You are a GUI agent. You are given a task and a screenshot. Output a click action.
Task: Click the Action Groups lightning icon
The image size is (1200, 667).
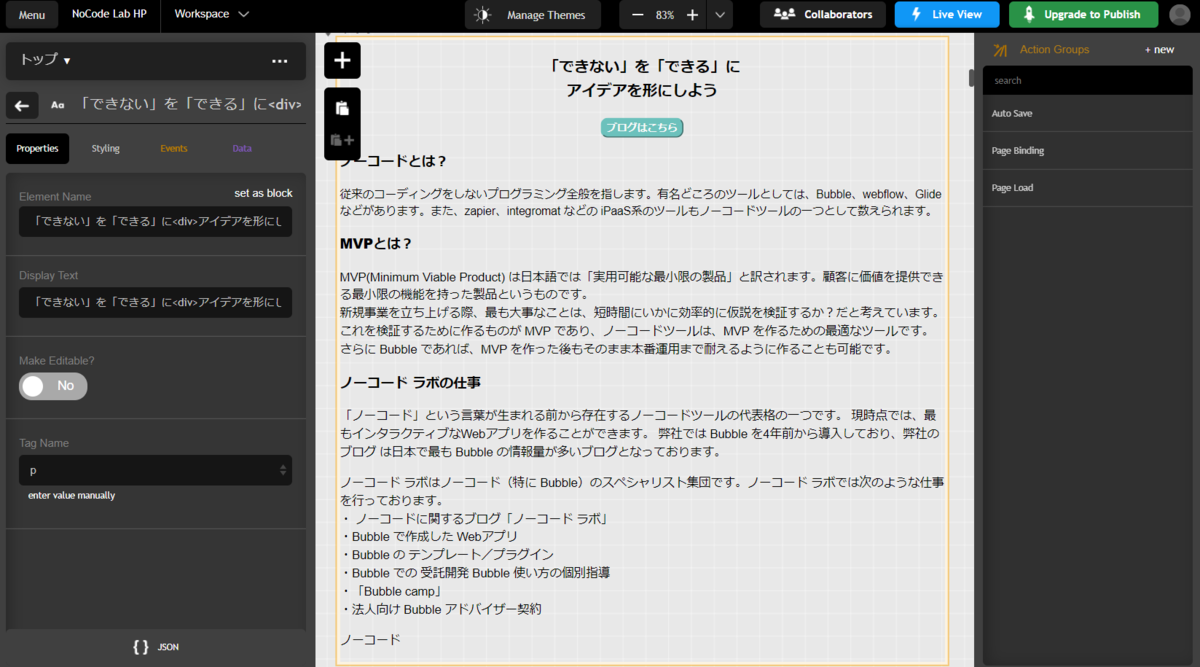pyautogui.click(x=1000, y=50)
